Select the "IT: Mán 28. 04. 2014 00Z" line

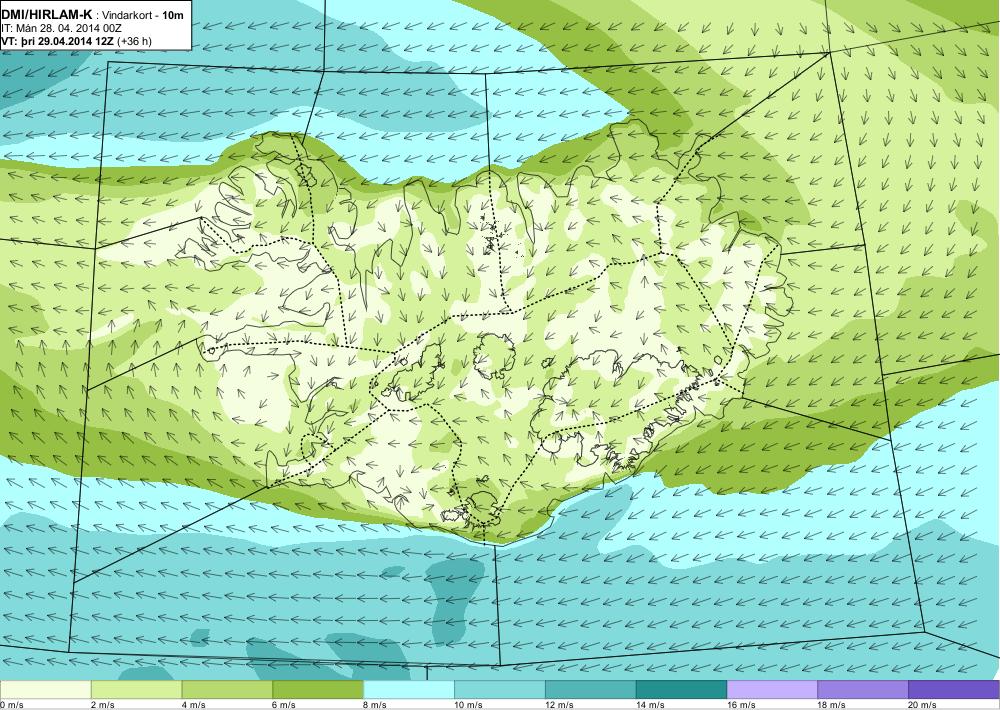pyautogui.click(x=60, y=28)
